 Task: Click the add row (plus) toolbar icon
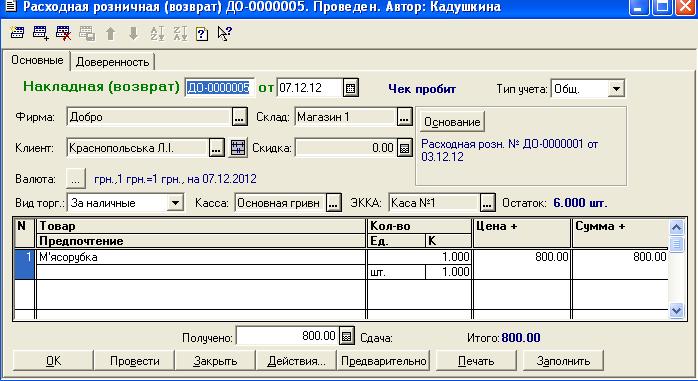(x=41, y=33)
